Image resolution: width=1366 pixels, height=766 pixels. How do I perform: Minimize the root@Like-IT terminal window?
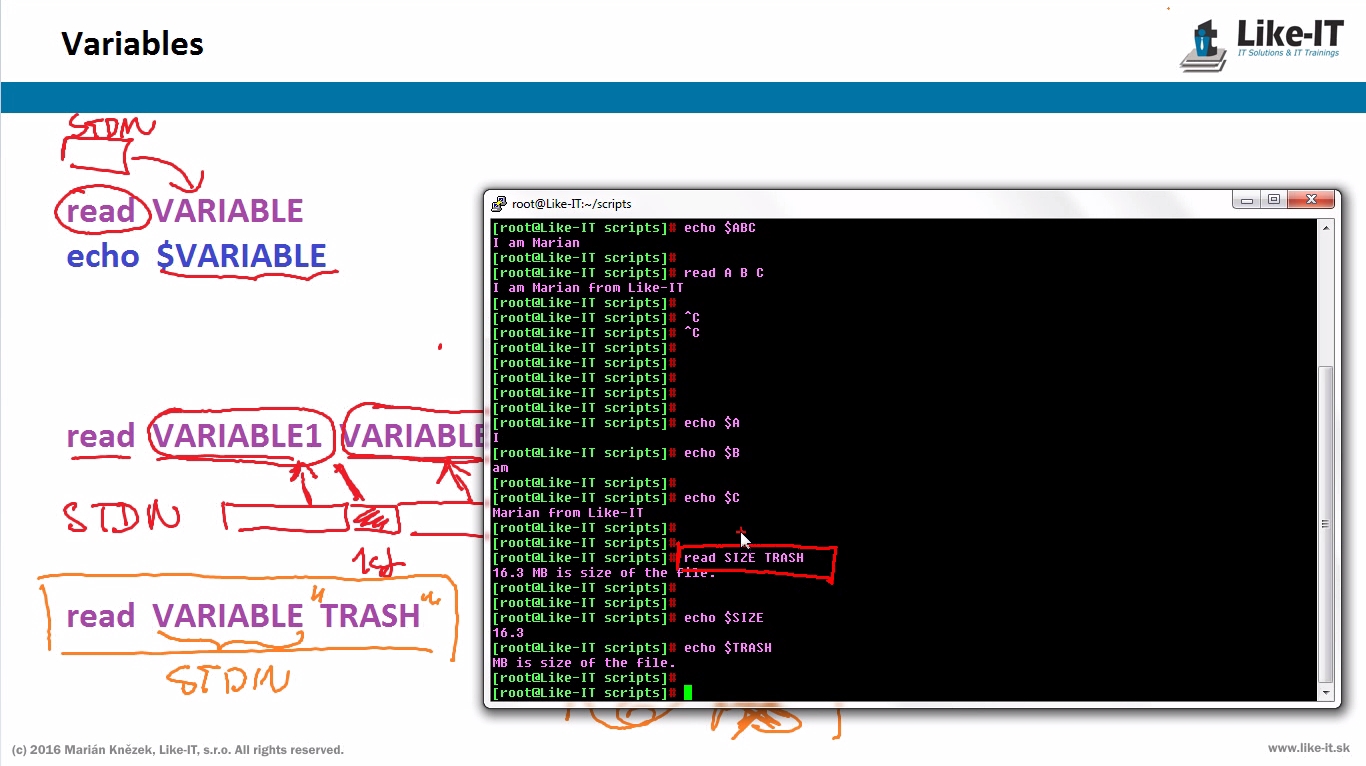(1246, 200)
